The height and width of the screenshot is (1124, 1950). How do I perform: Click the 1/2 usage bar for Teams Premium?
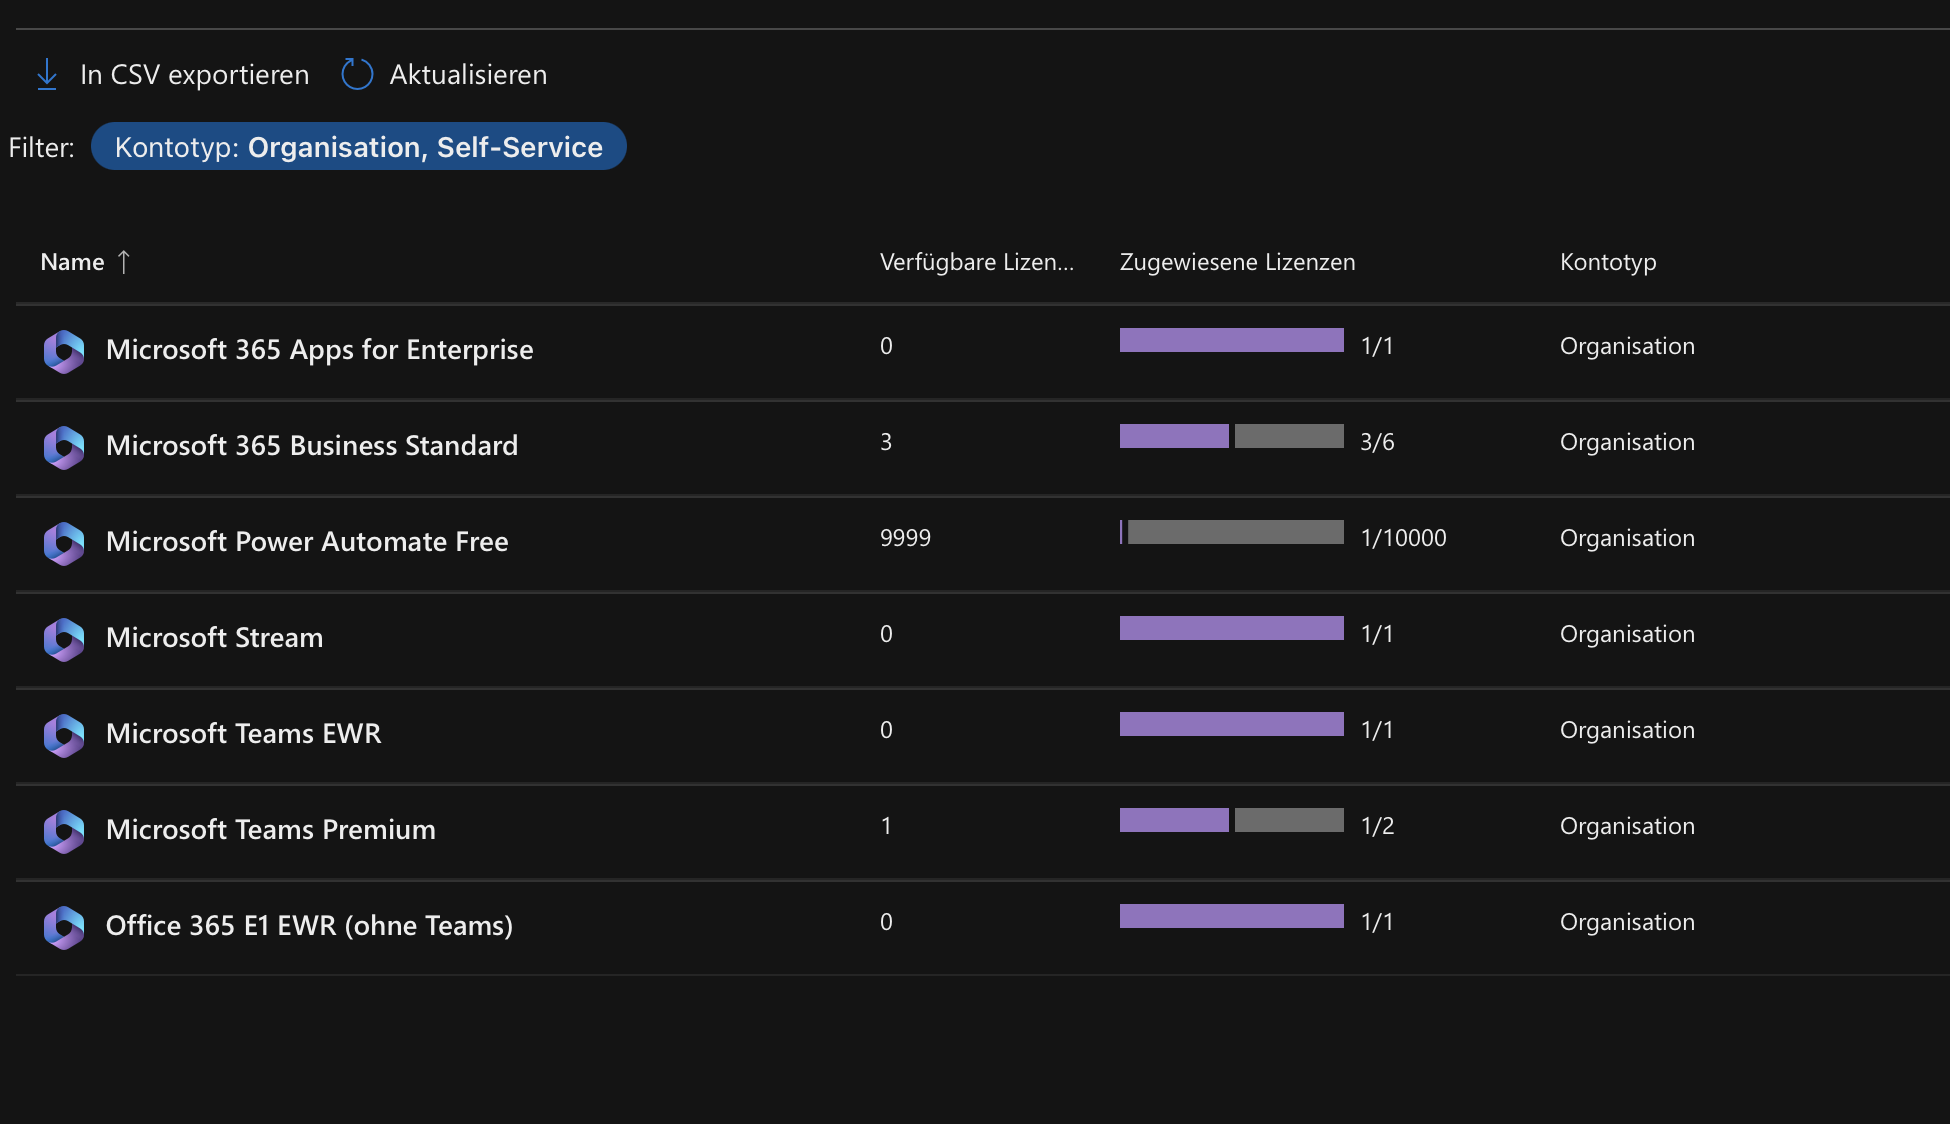click(x=1232, y=820)
